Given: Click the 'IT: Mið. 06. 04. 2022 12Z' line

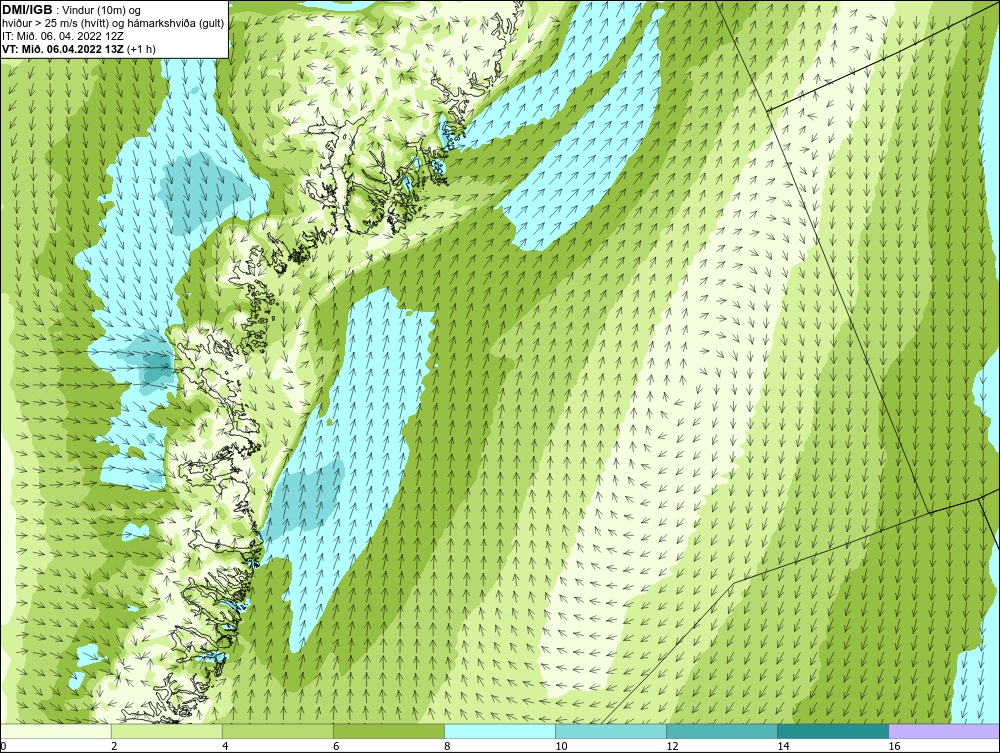Looking at the screenshot, I should pyautogui.click(x=62, y=36).
